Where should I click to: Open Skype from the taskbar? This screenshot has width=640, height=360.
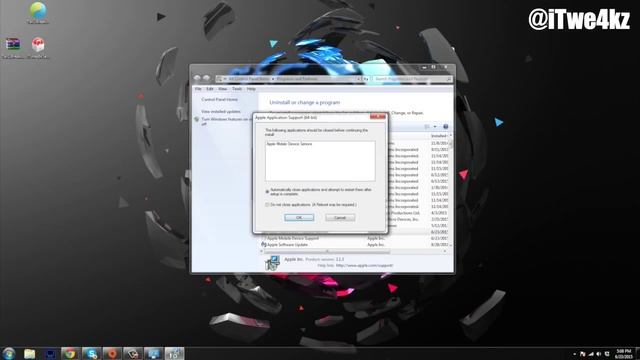[91, 353]
